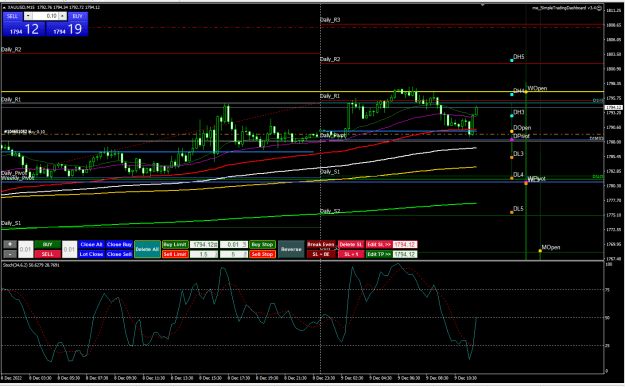This screenshot has width=625, height=387.
Task: Click the Close Sell button
Action: point(119,254)
